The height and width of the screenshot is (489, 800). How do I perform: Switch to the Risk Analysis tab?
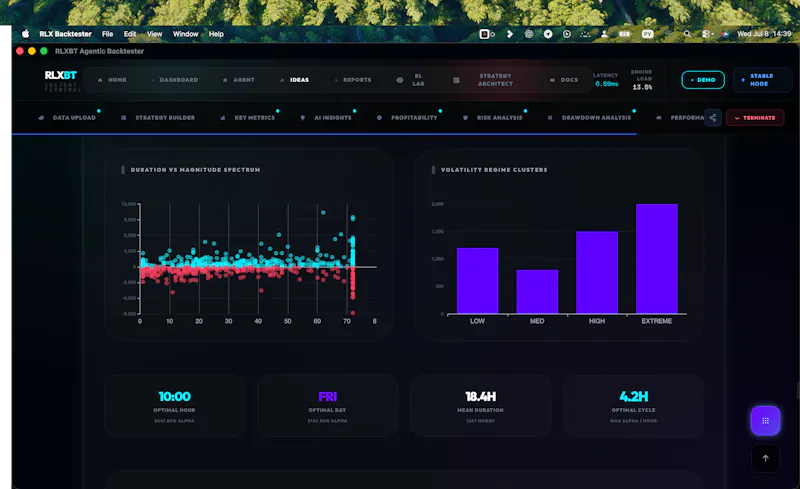(493, 117)
